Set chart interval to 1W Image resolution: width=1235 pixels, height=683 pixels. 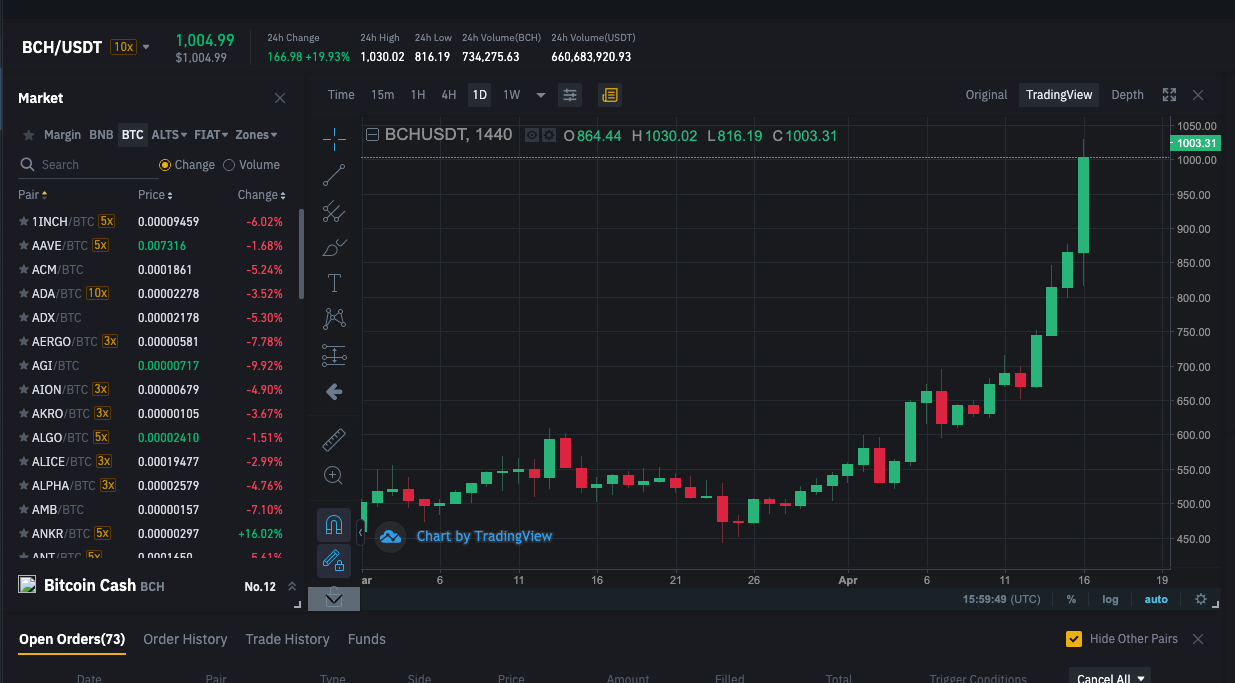point(511,95)
